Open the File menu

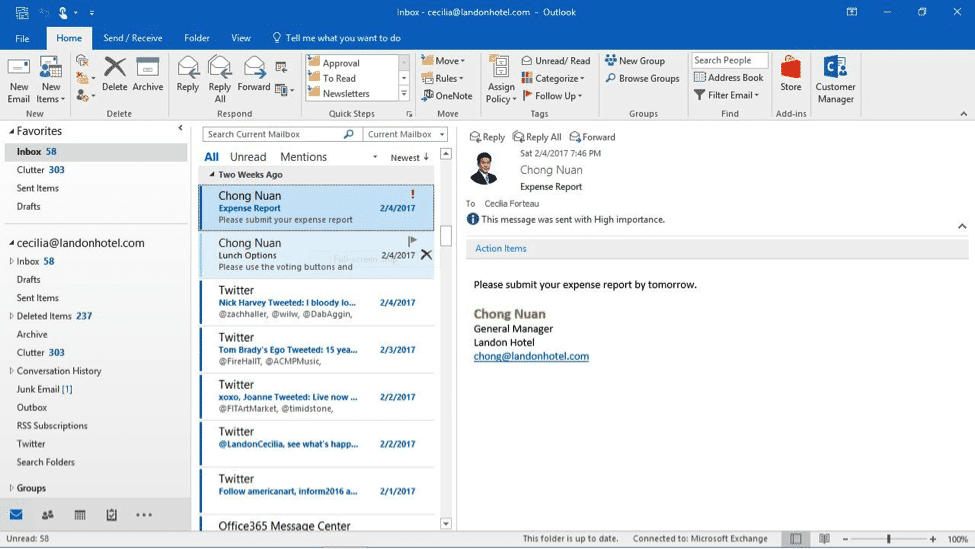[22, 38]
